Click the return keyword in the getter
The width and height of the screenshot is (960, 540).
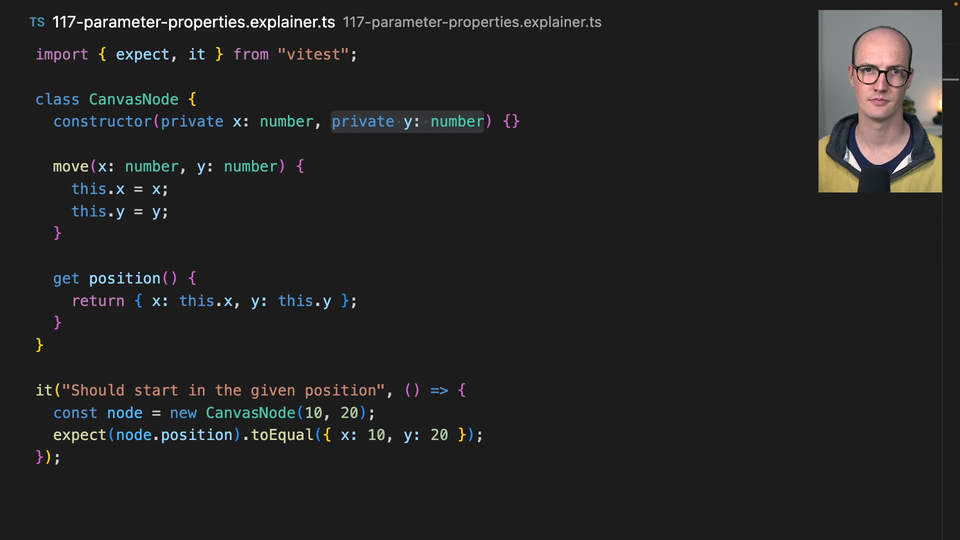pos(97,300)
